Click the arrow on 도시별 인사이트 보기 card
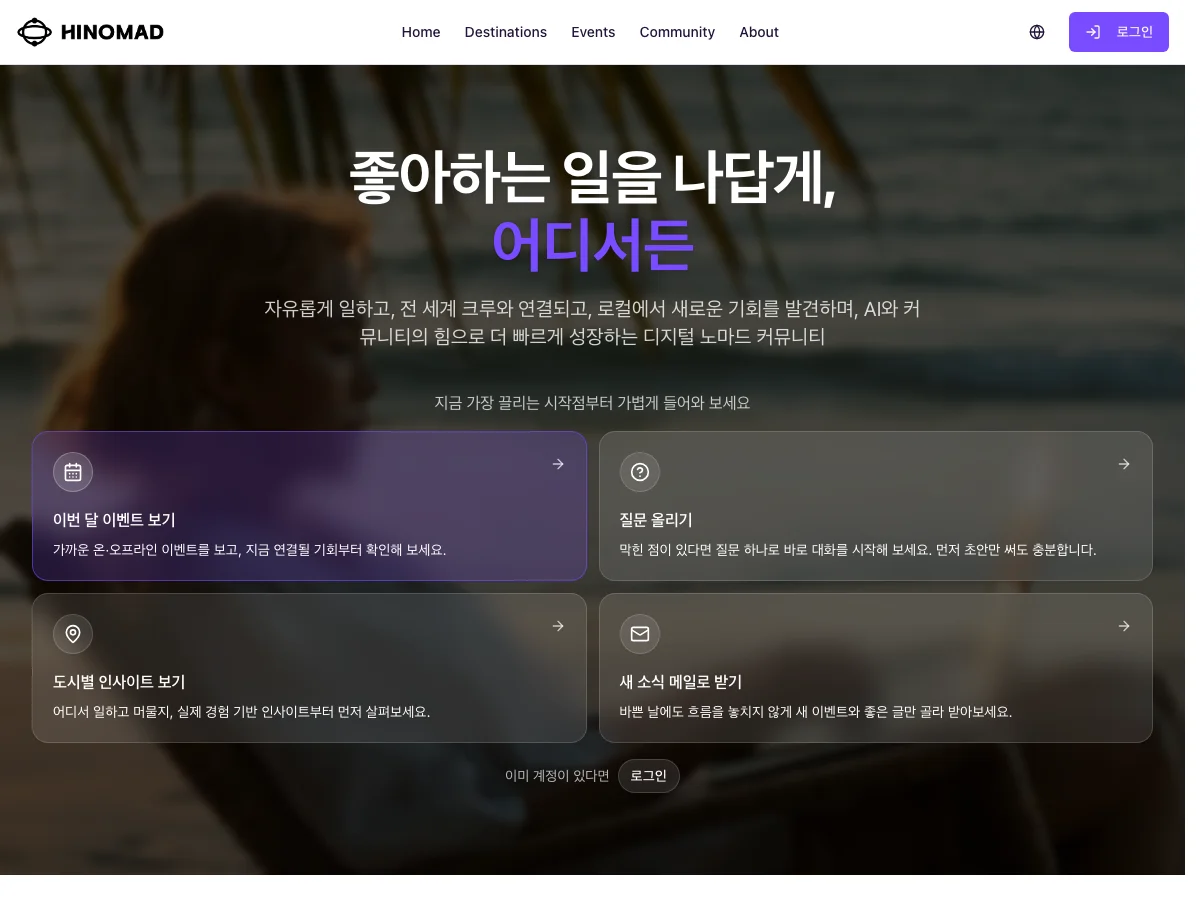 (x=558, y=626)
